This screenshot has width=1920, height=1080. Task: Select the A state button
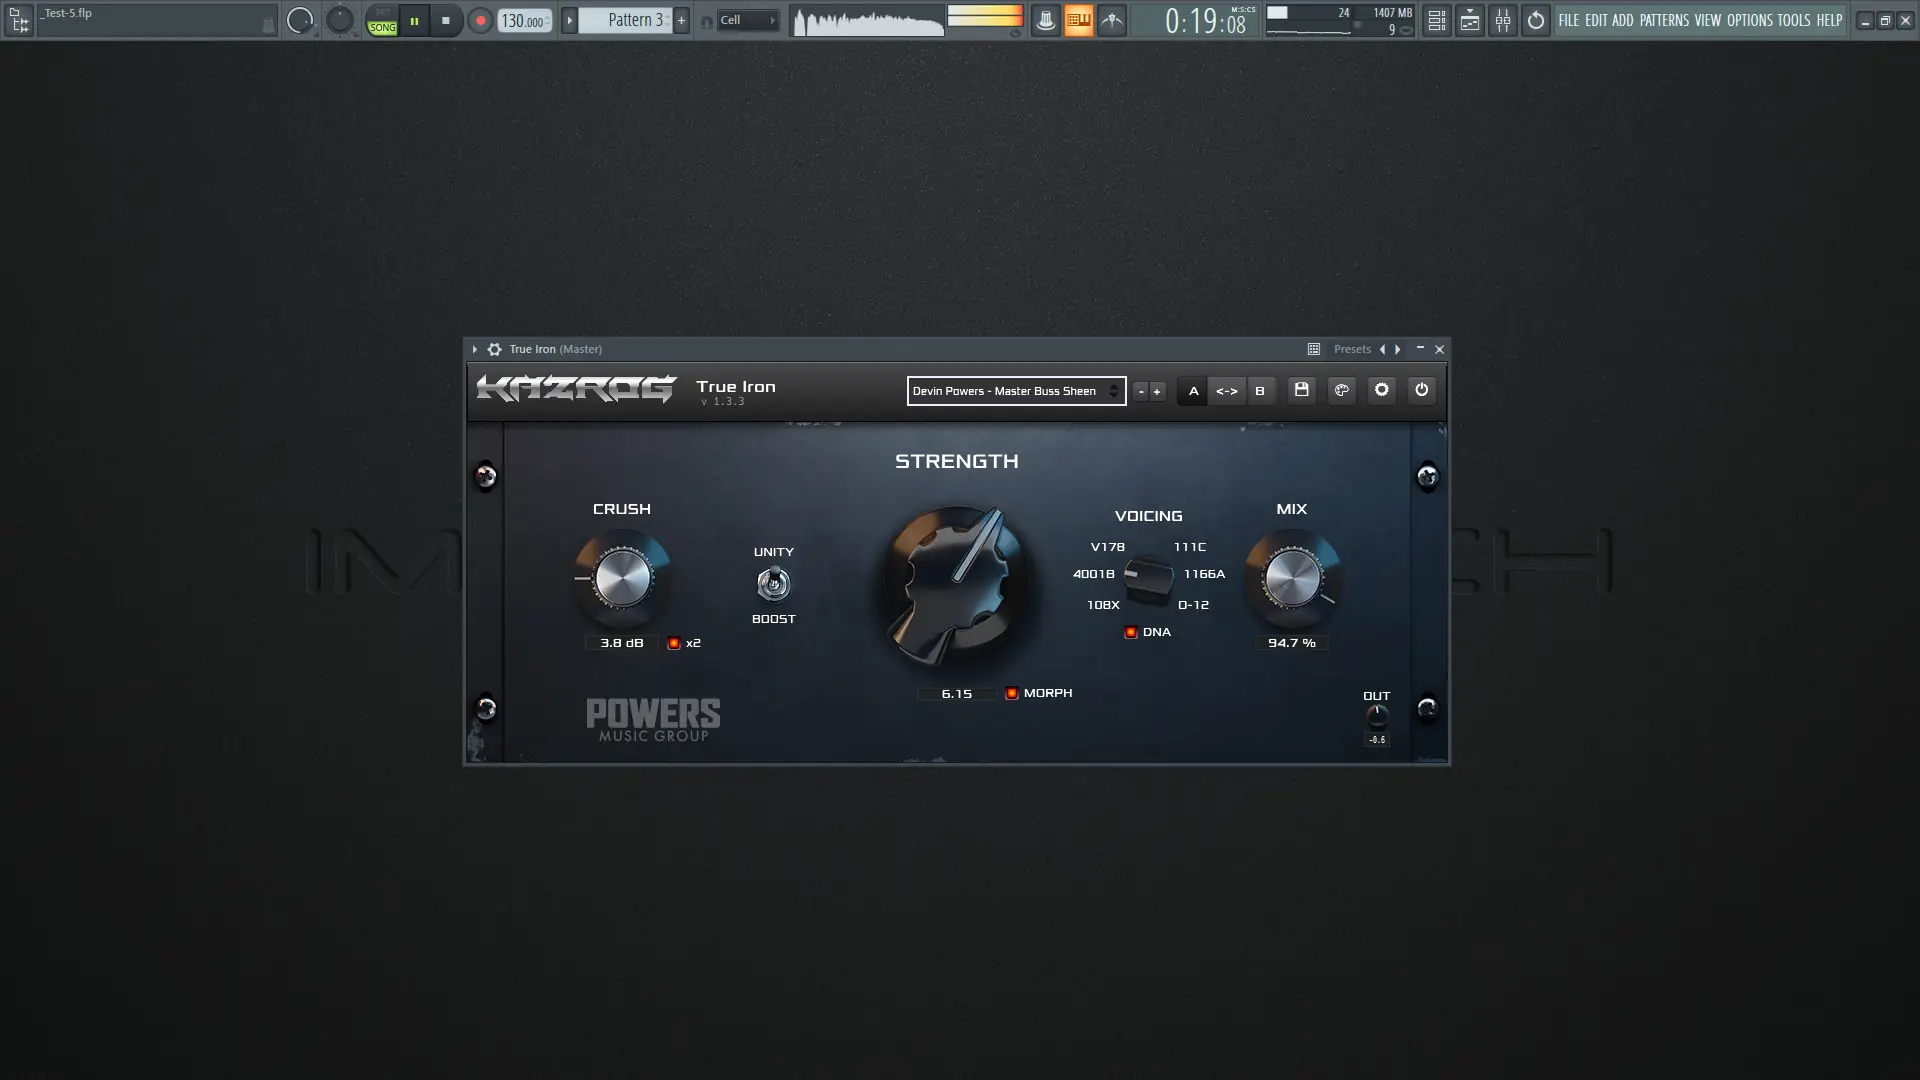[1193, 391]
